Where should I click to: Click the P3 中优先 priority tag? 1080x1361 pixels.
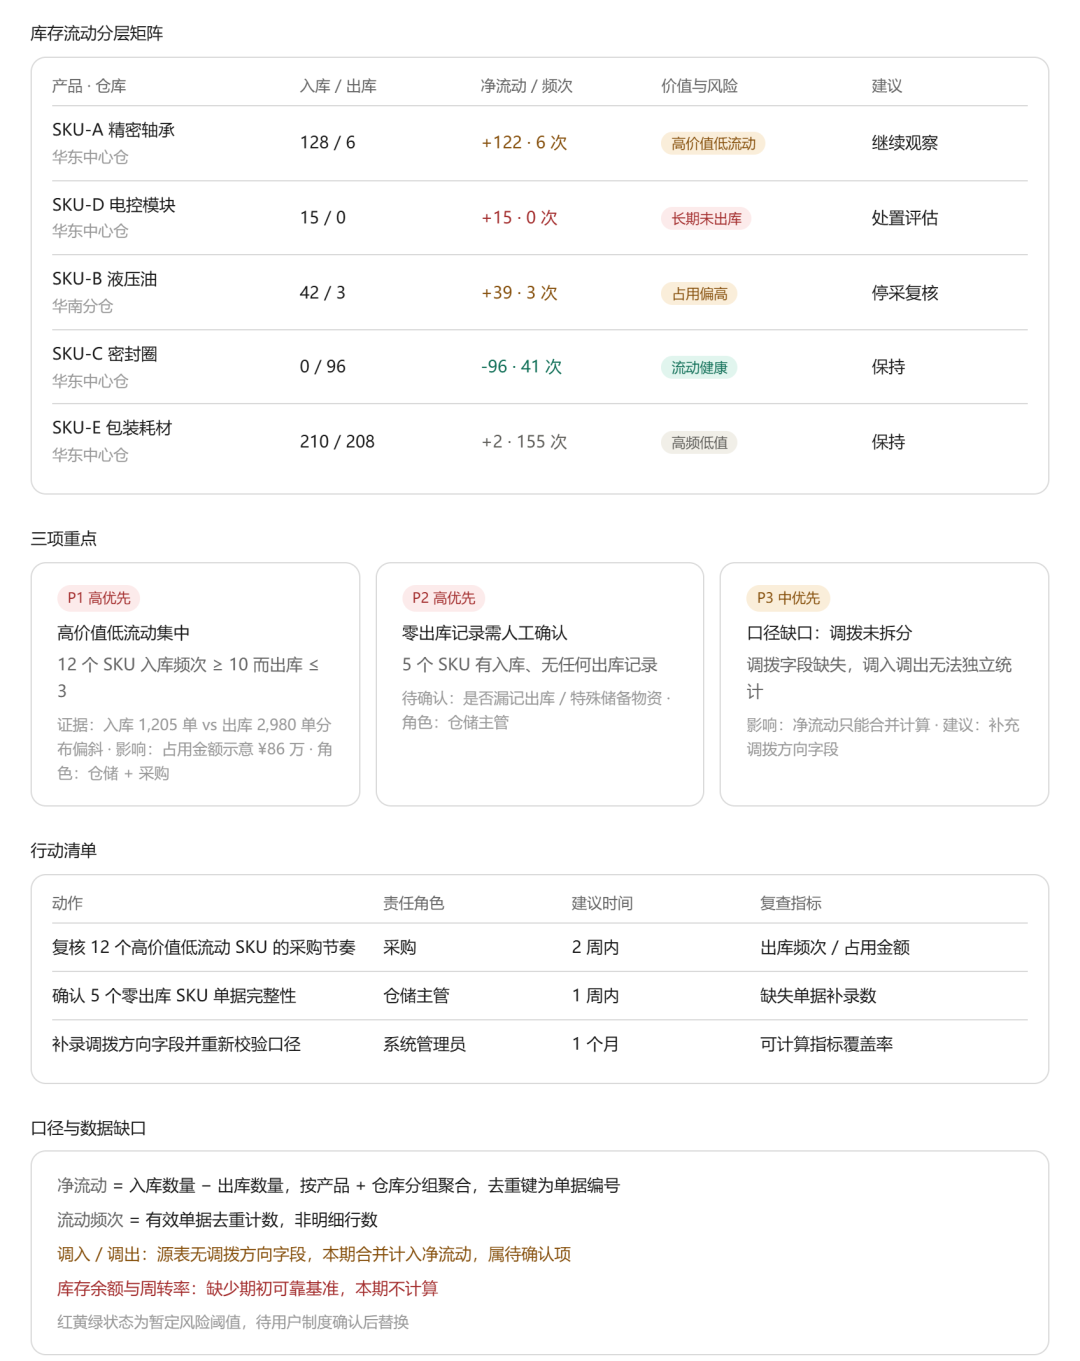[788, 598]
